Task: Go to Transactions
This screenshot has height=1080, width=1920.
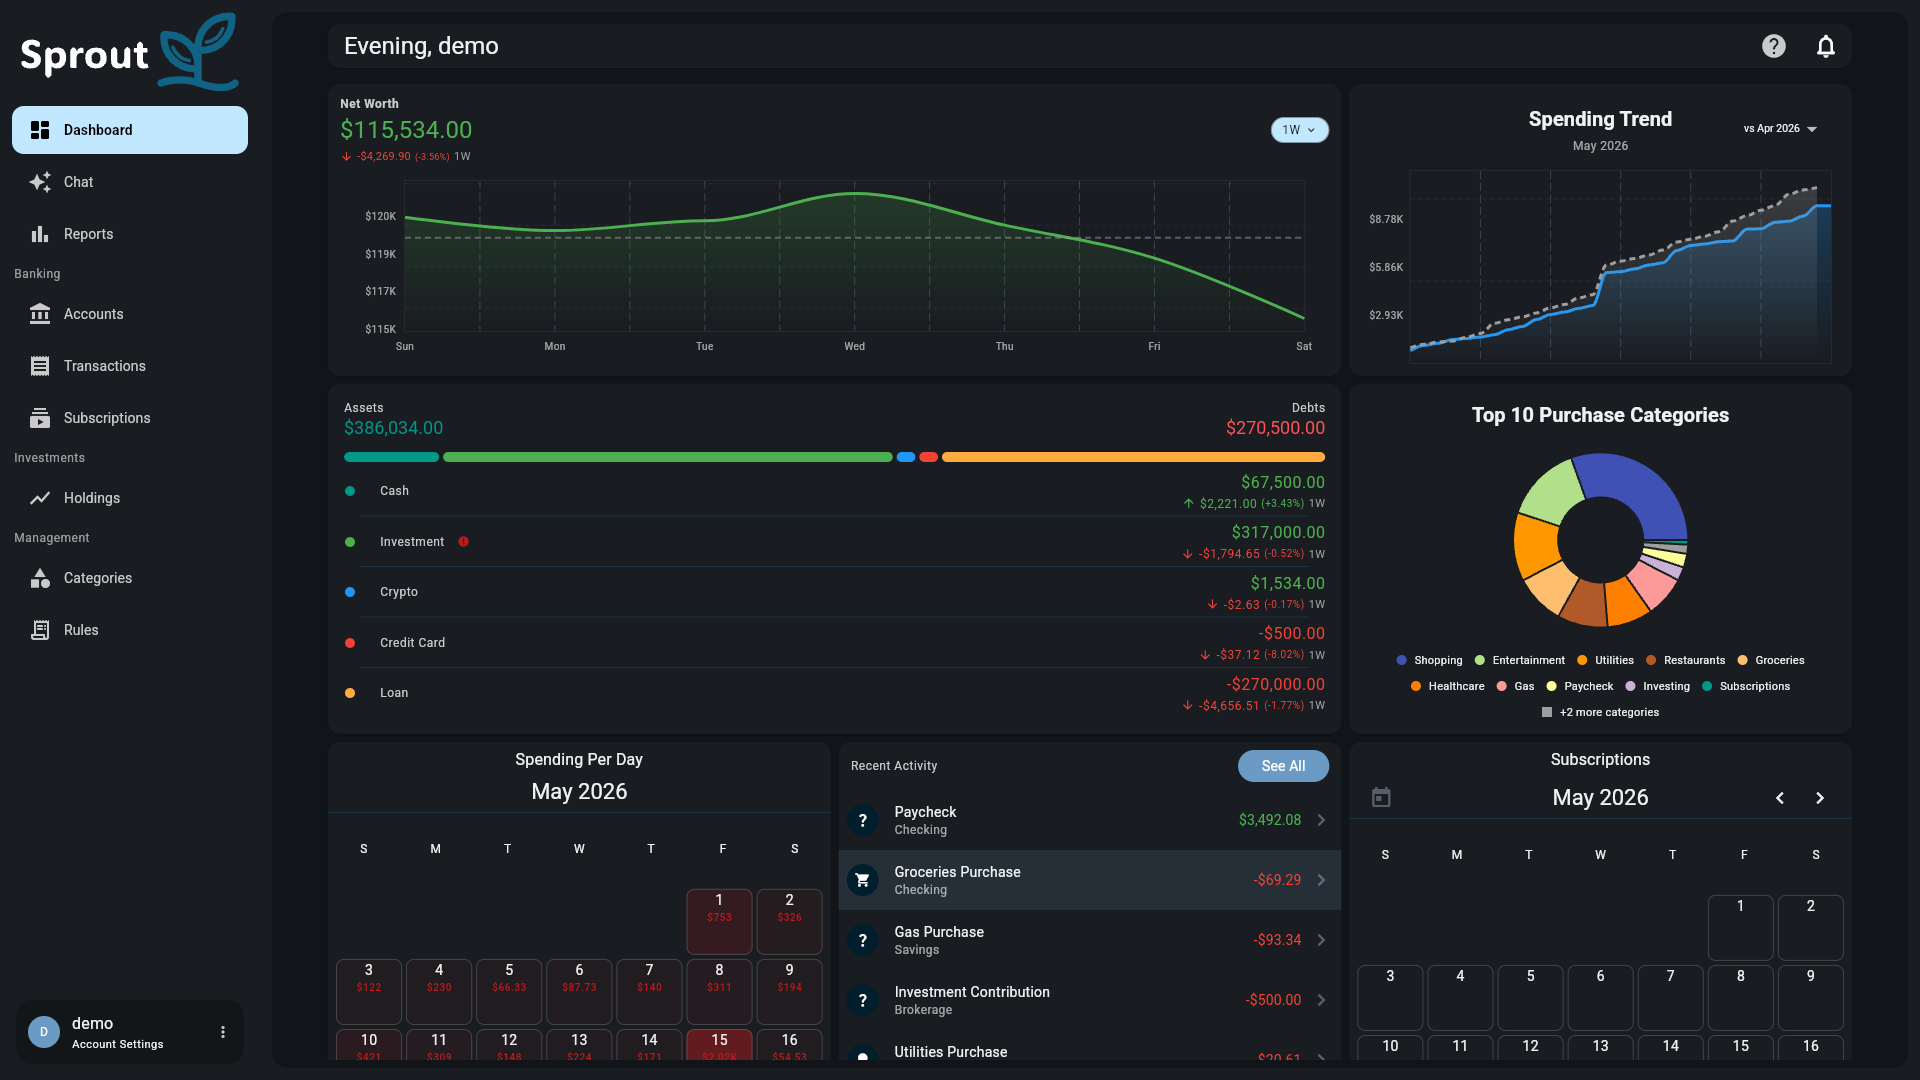Action: coord(130,366)
